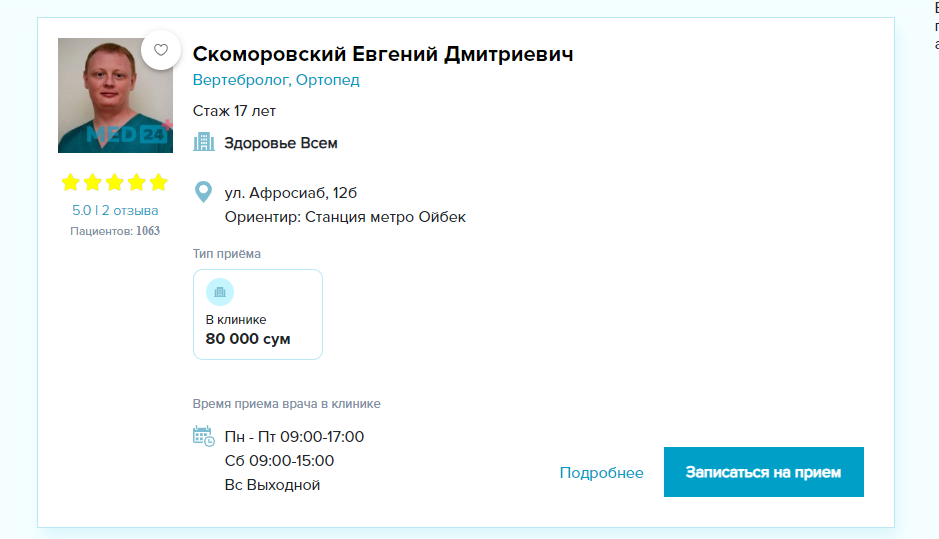
Task: Click the third yellow rating star
Action: [x=114, y=183]
